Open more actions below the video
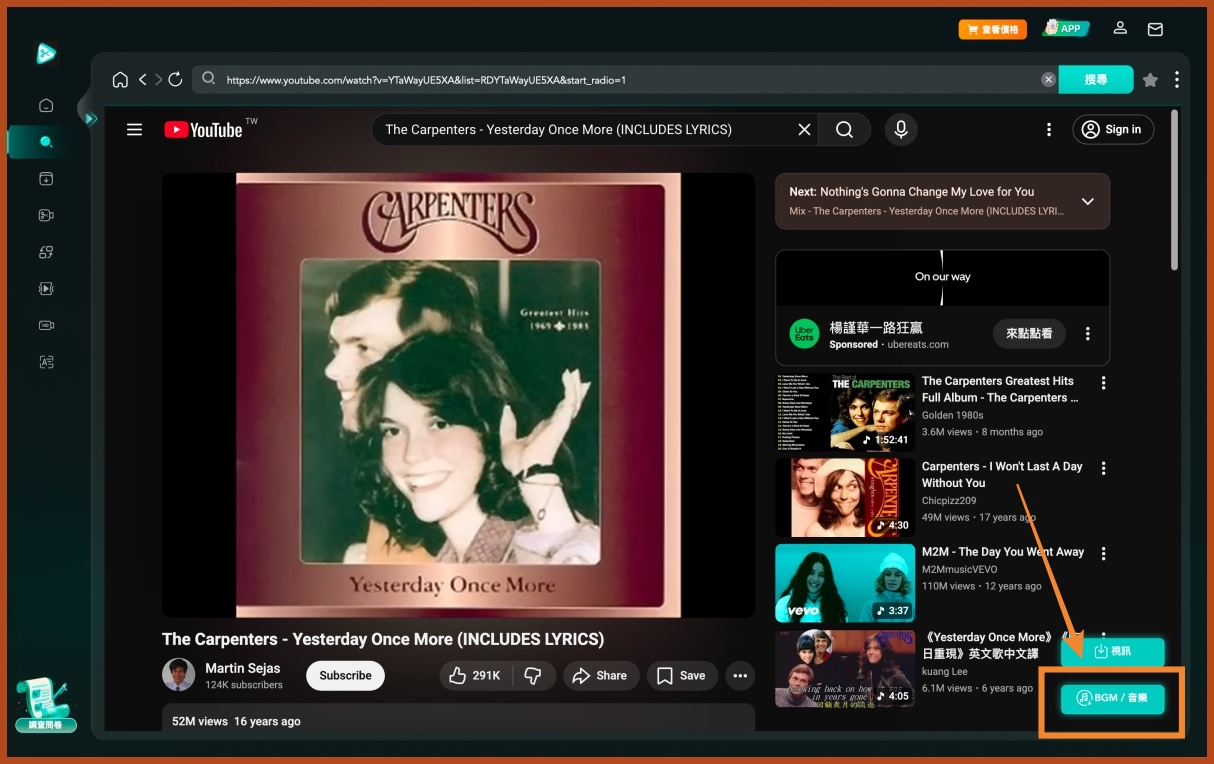1214x764 pixels. (740, 676)
